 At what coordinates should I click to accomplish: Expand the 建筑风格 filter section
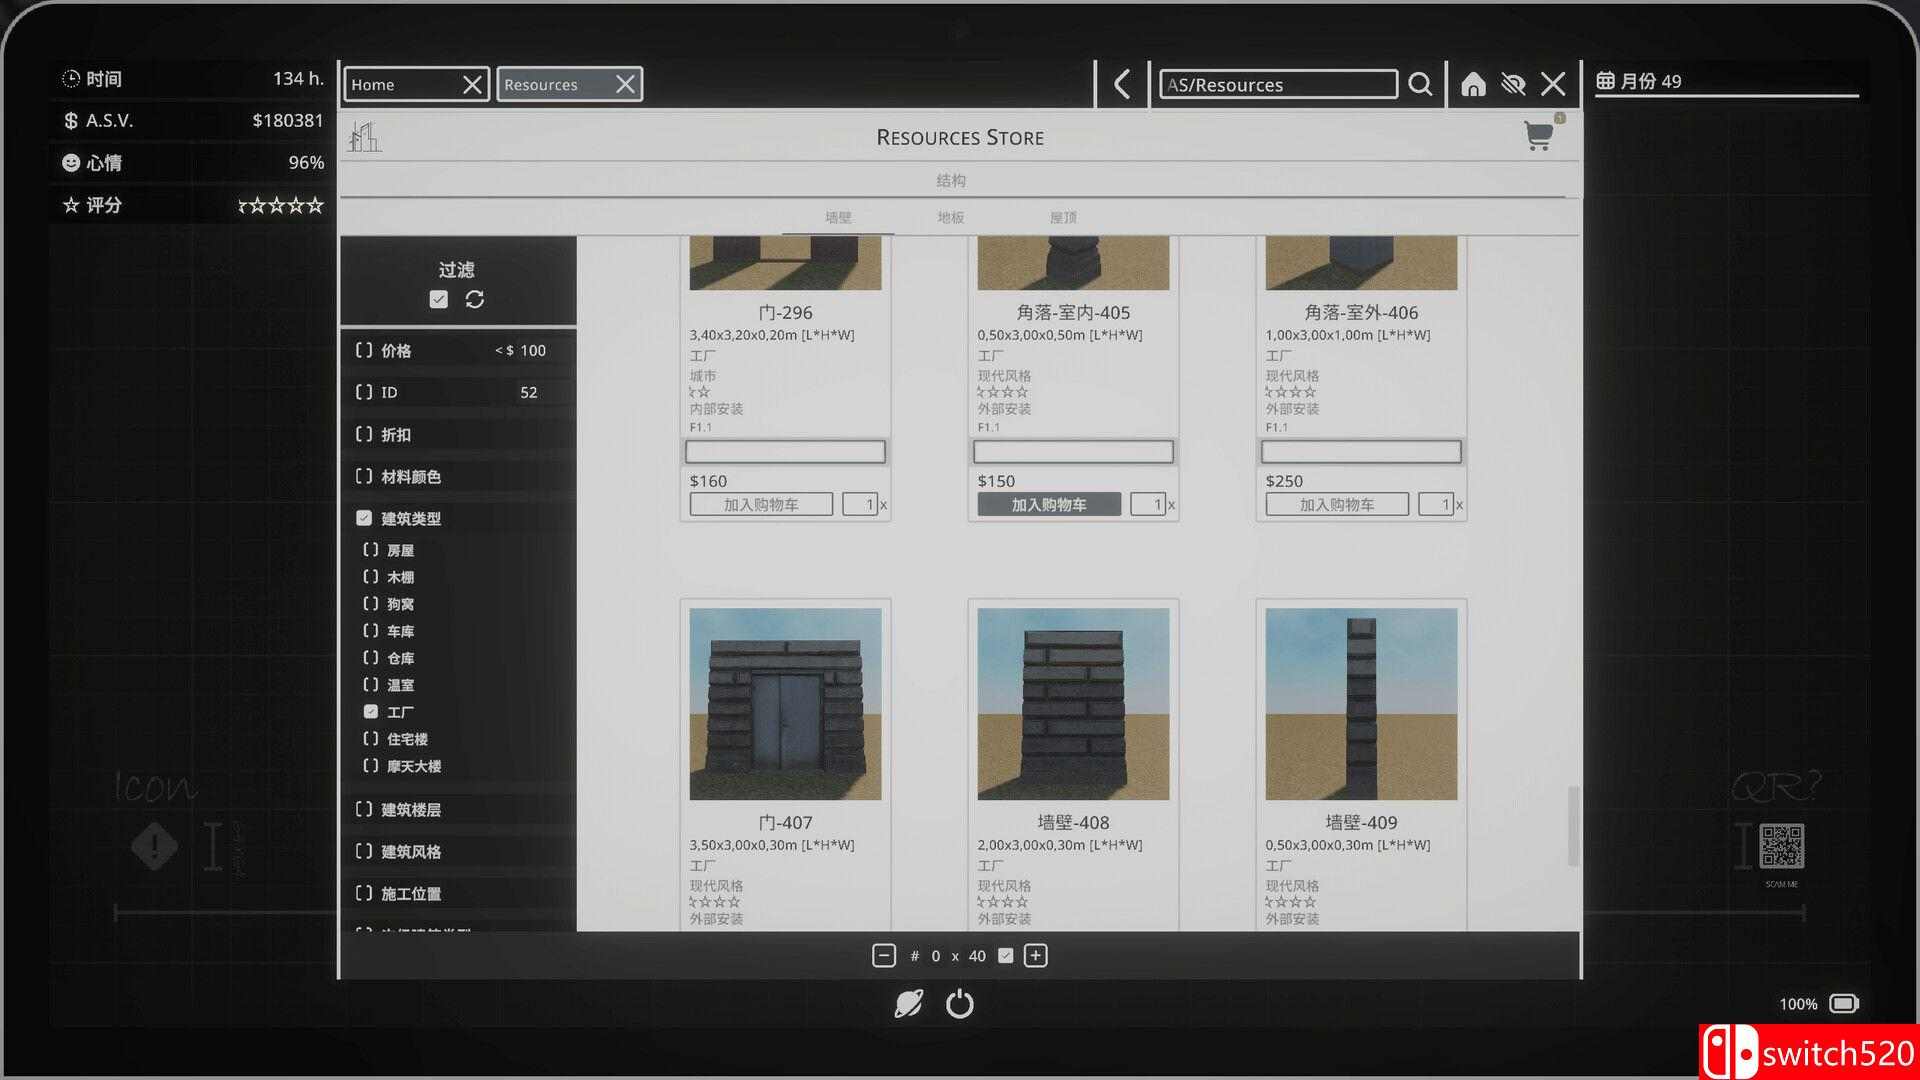pyautogui.click(x=410, y=852)
